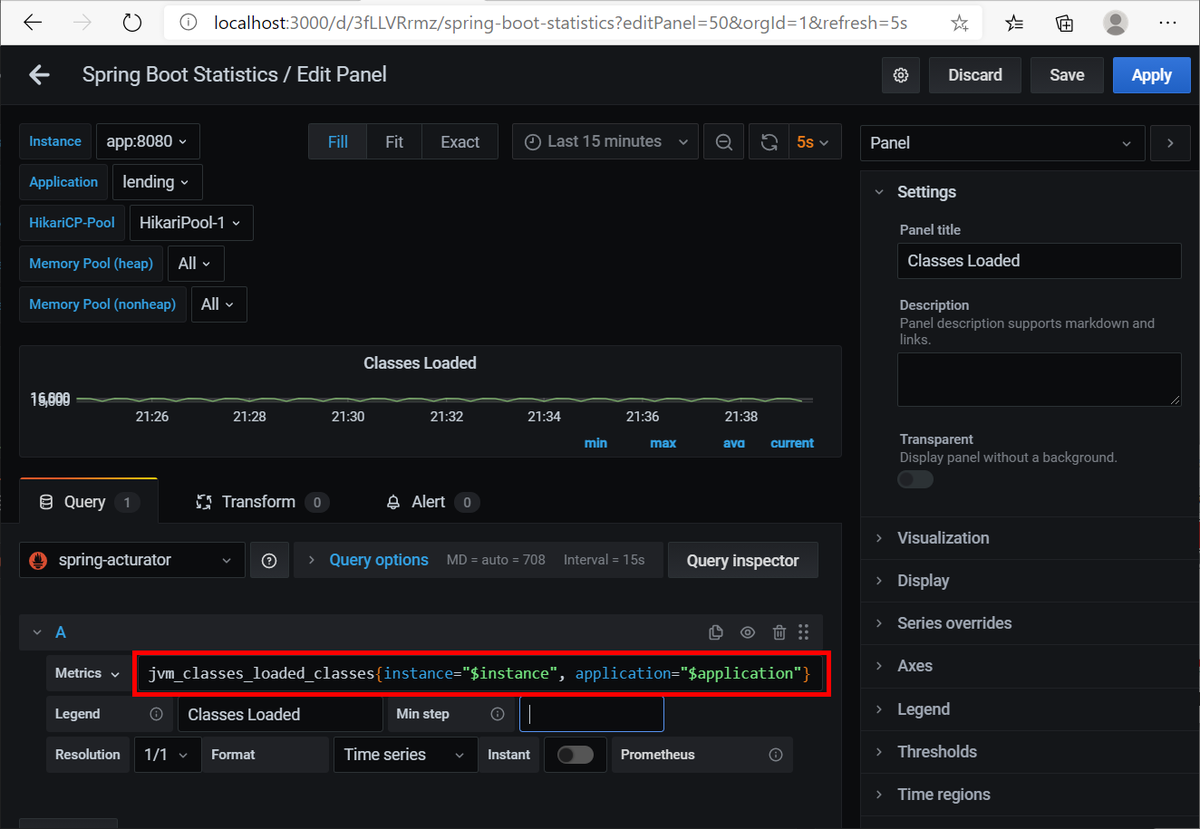Open the 5s refresh interval dropdown
This screenshot has width=1200, height=829.
click(814, 142)
